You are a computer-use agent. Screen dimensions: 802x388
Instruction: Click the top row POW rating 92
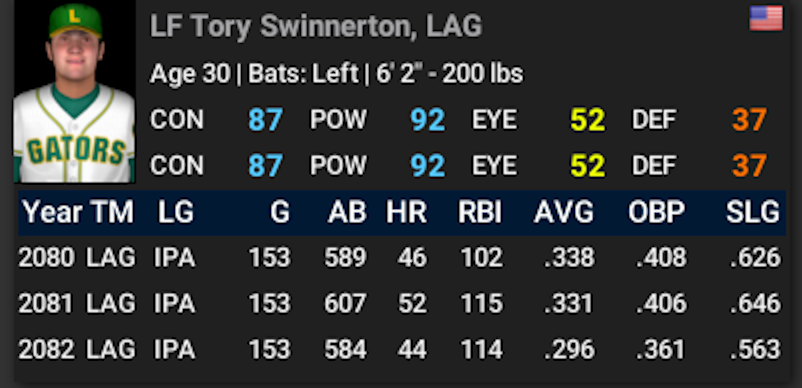pos(428,120)
